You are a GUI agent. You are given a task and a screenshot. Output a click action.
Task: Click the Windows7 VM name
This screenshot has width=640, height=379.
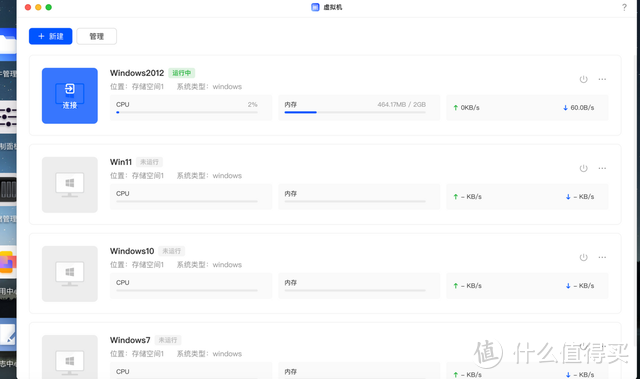click(x=130, y=340)
